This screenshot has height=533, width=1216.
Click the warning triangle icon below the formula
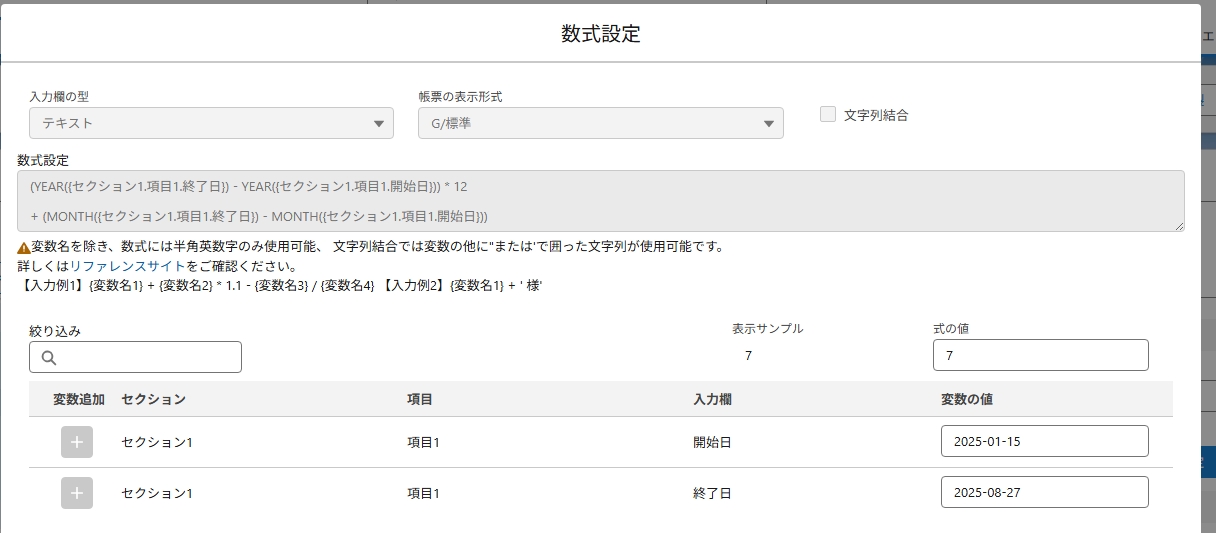pyautogui.click(x=24, y=248)
